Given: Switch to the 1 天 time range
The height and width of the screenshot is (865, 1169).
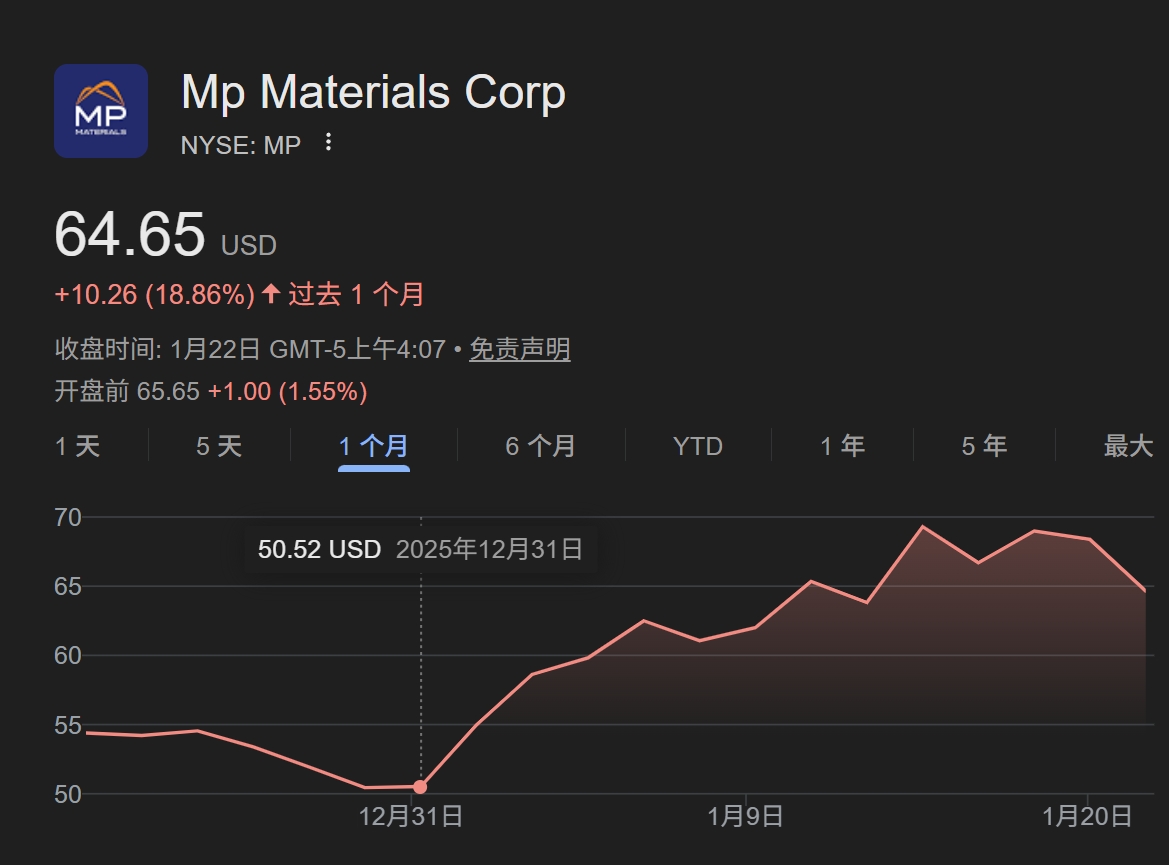Looking at the screenshot, I should pos(78,446).
